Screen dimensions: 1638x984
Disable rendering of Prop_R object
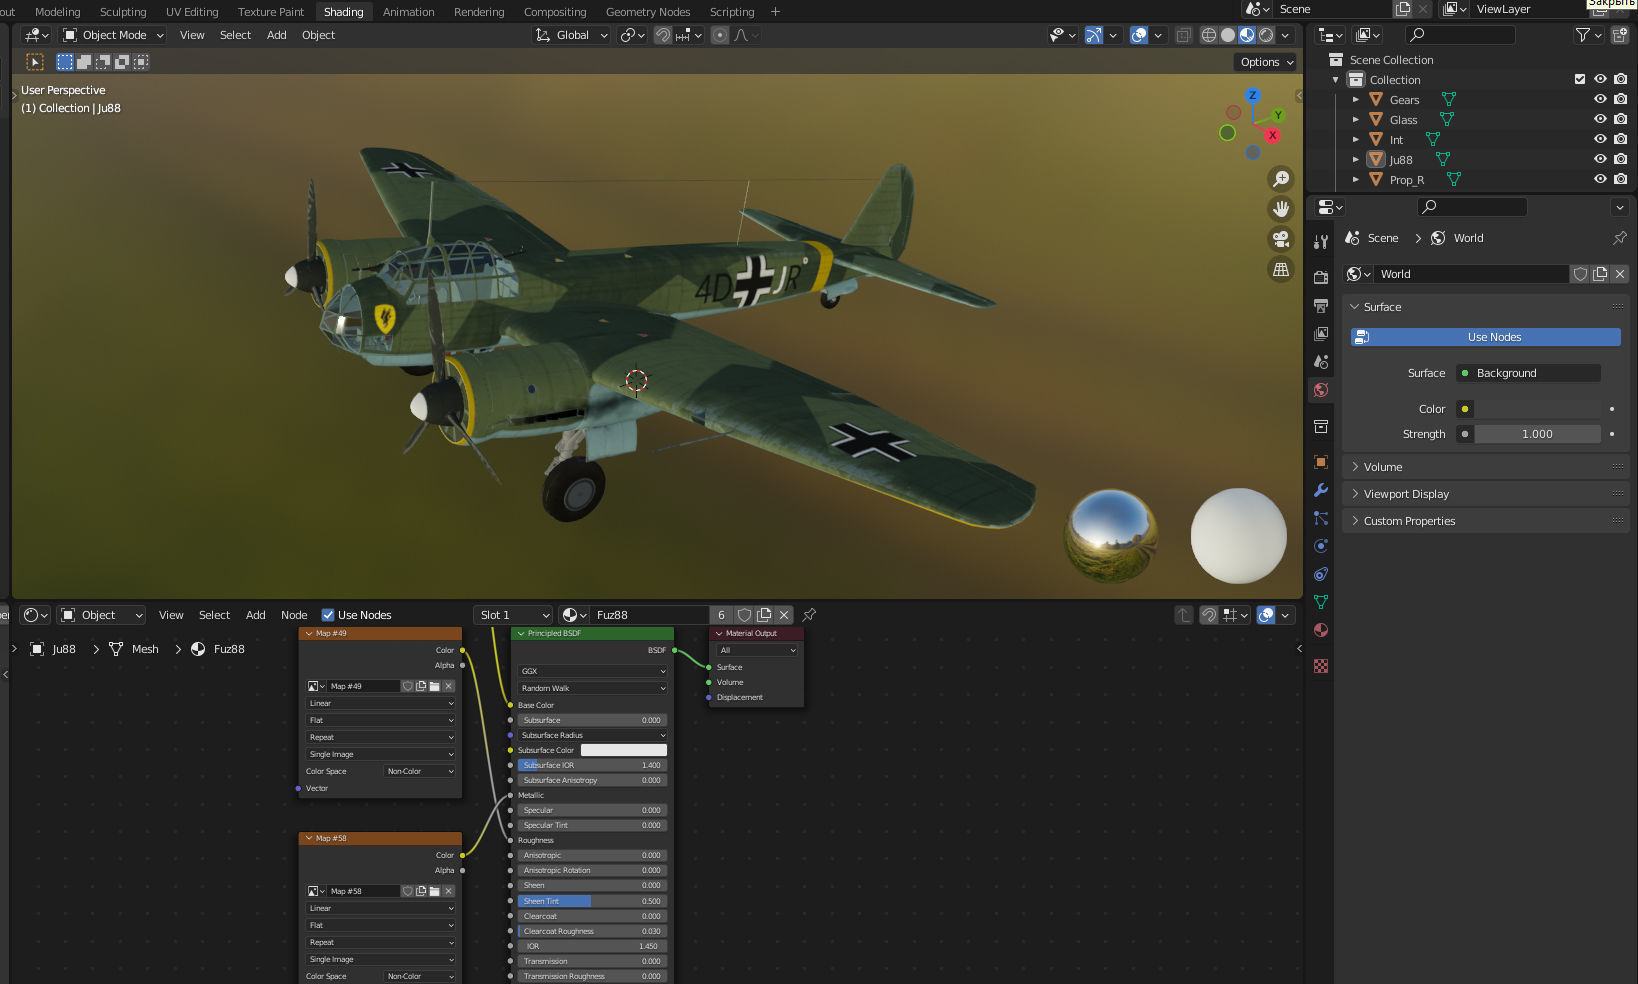click(1620, 180)
